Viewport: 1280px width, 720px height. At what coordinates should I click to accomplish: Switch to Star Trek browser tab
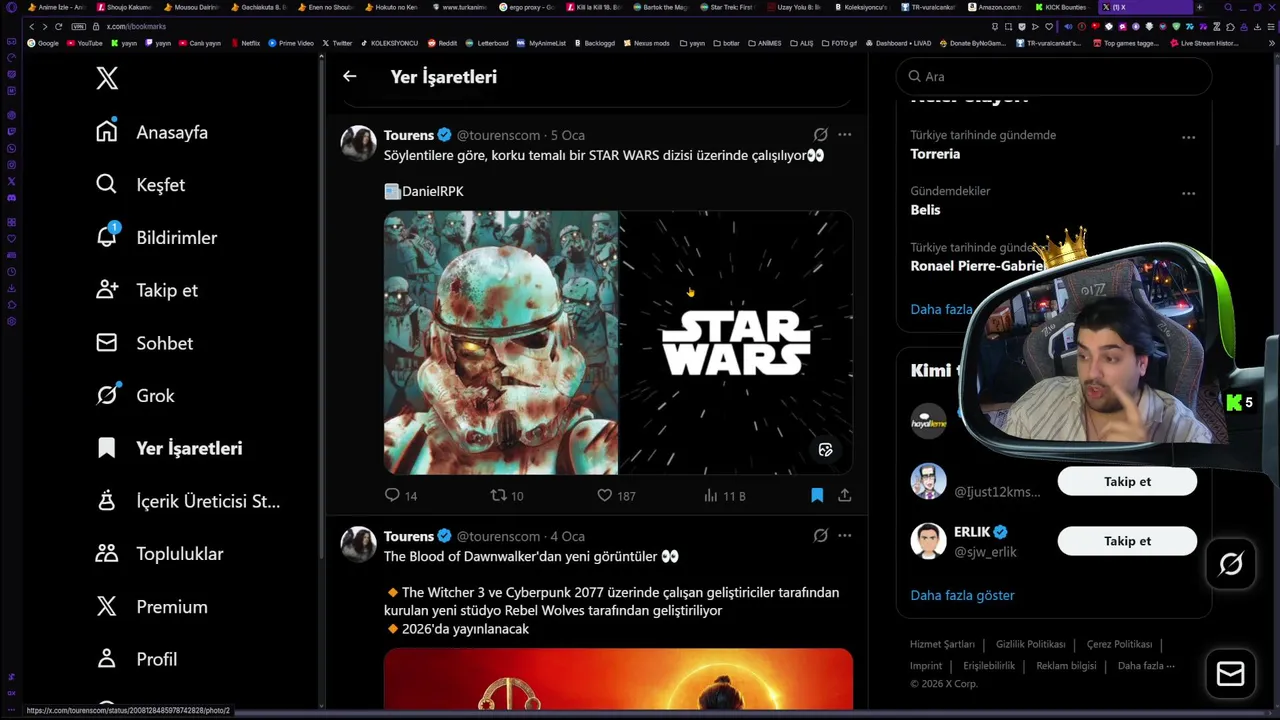click(x=727, y=7)
